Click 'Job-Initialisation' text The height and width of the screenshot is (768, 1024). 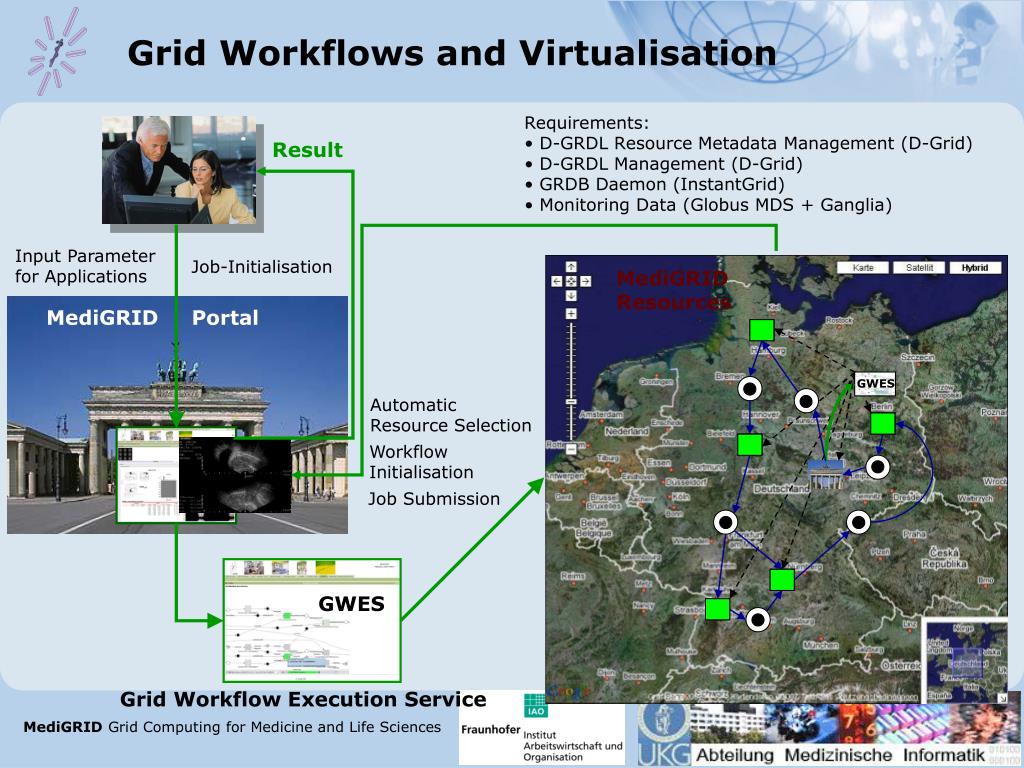(x=261, y=266)
